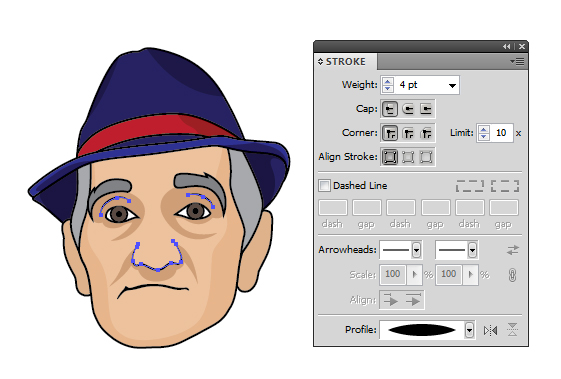Screen dimensions: 561x379
Task: Click the first gap input field
Action: pyautogui.click(x=367, y=208)
